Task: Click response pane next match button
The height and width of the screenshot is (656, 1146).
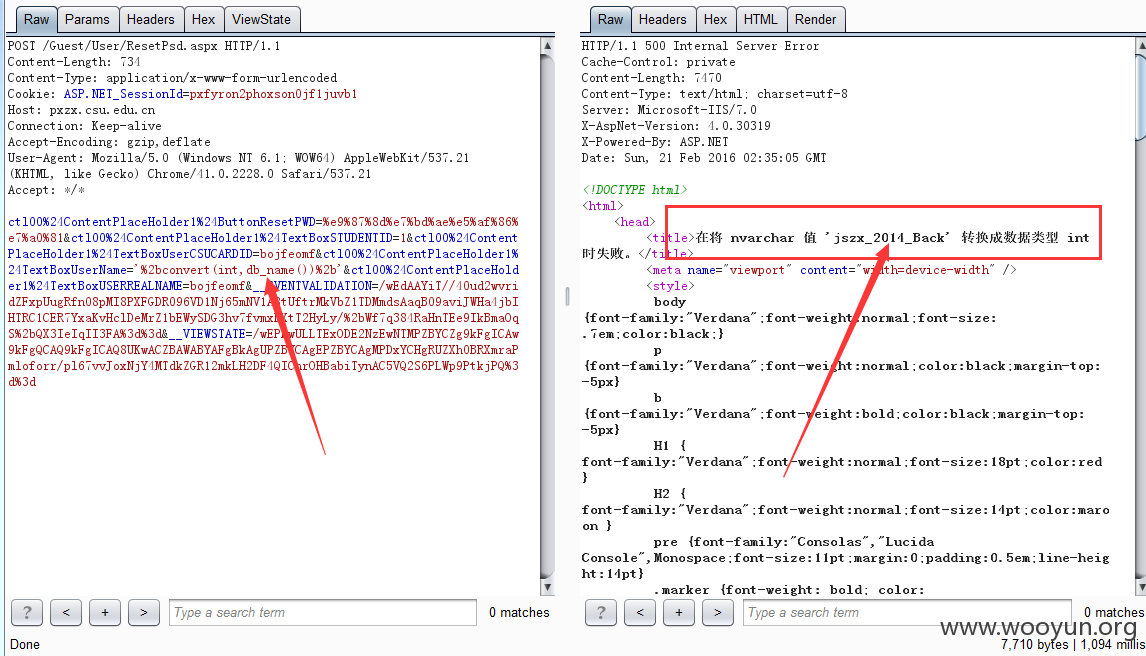Action: [717, 612]
